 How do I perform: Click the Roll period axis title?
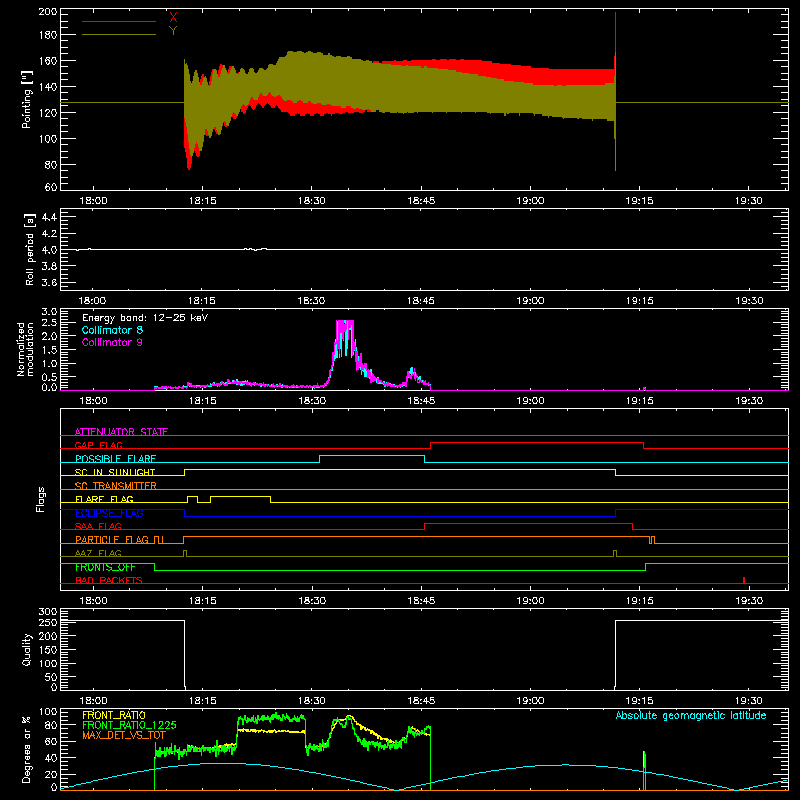[30, 249]
